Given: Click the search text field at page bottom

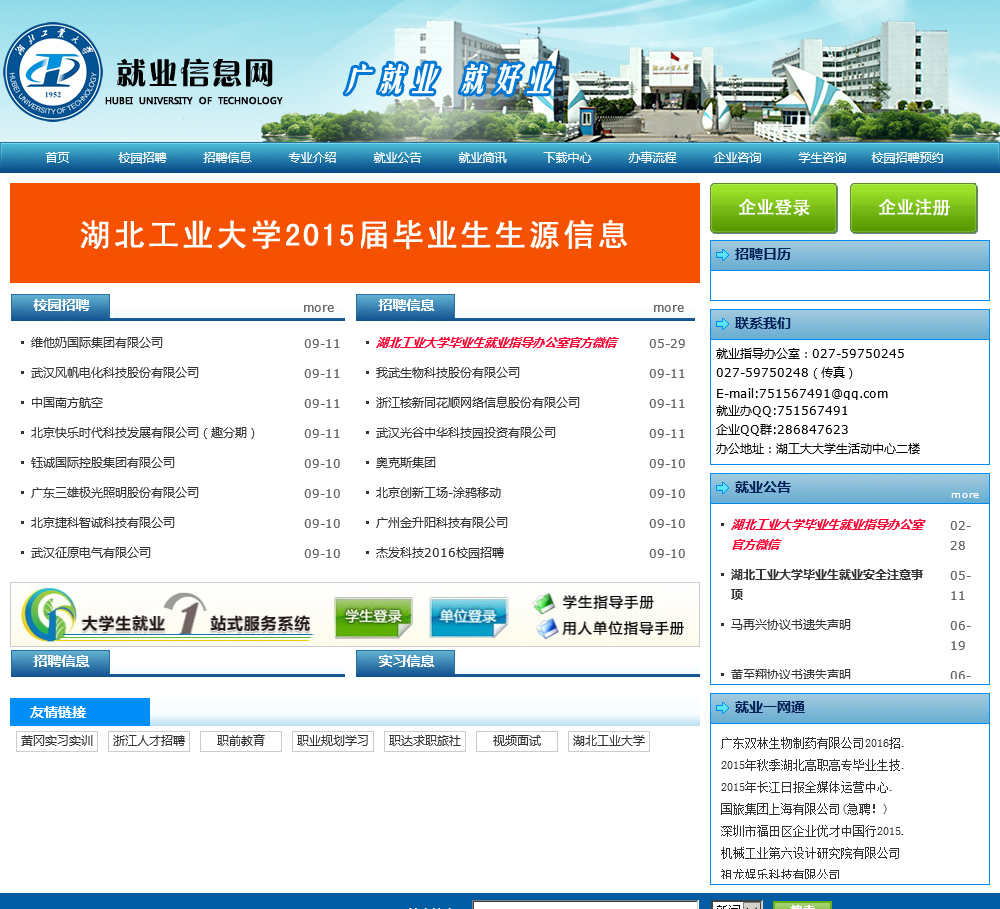Looking at the screenshot, I should pyautogui.click(x=585, y=905).
